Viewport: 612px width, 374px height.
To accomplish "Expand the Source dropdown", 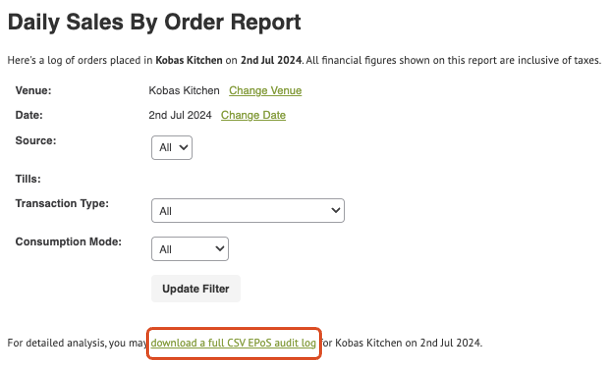I will coord(172,148).
